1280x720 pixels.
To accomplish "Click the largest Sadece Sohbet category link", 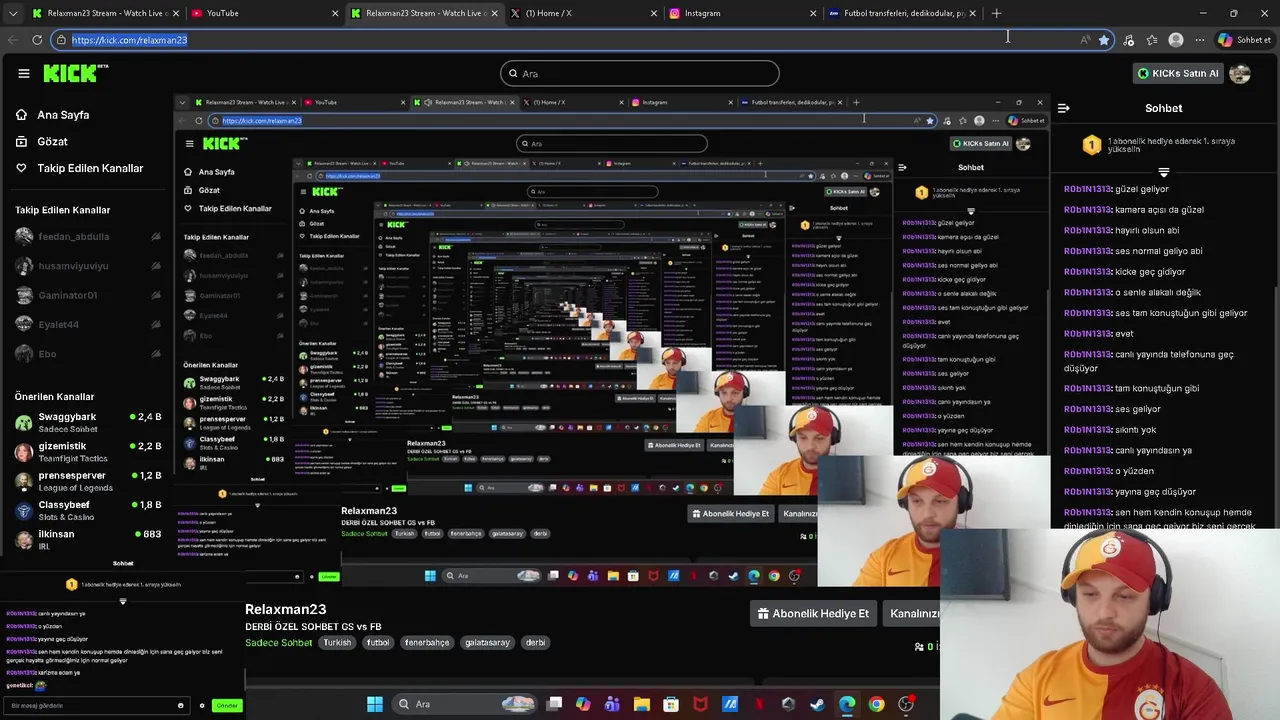I will click(279, 643).
